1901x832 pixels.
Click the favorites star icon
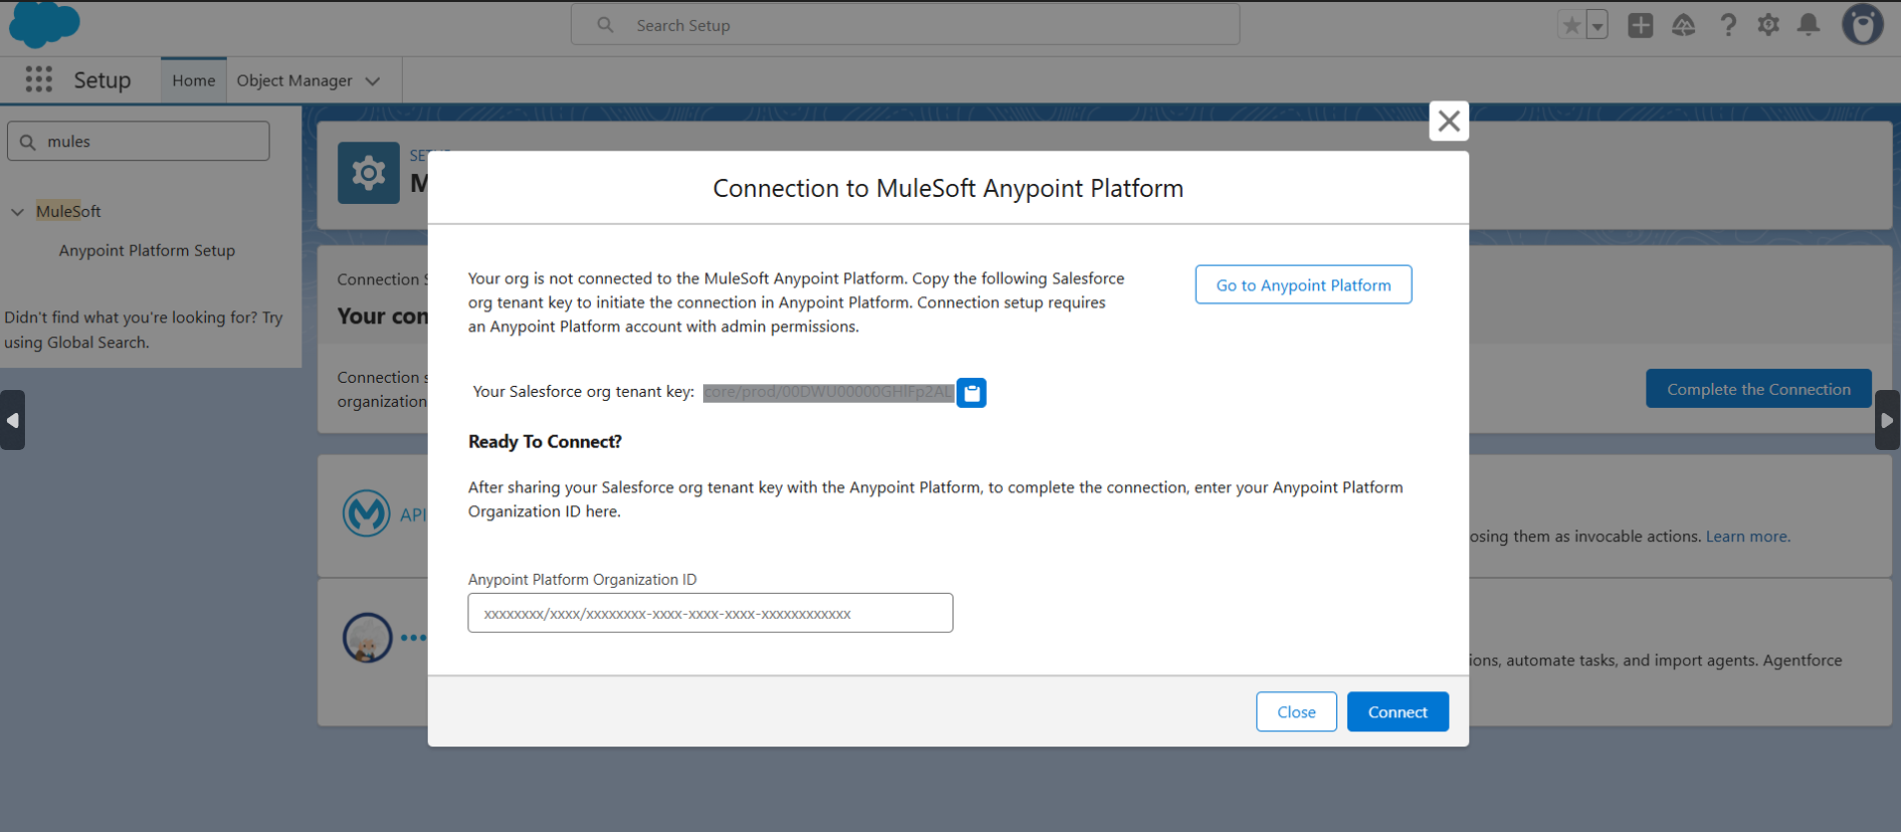(1571, 25)
